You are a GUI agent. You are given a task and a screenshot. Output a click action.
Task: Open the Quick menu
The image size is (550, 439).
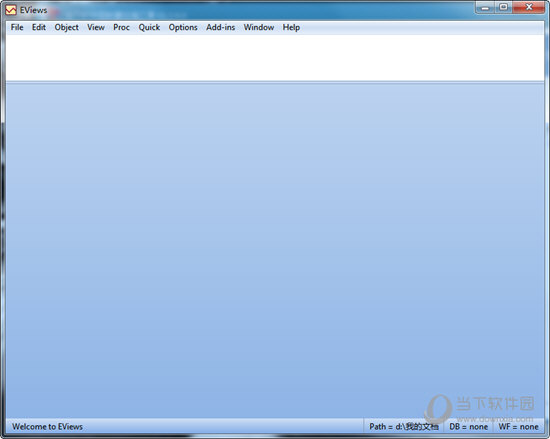[x=149, y=27]
